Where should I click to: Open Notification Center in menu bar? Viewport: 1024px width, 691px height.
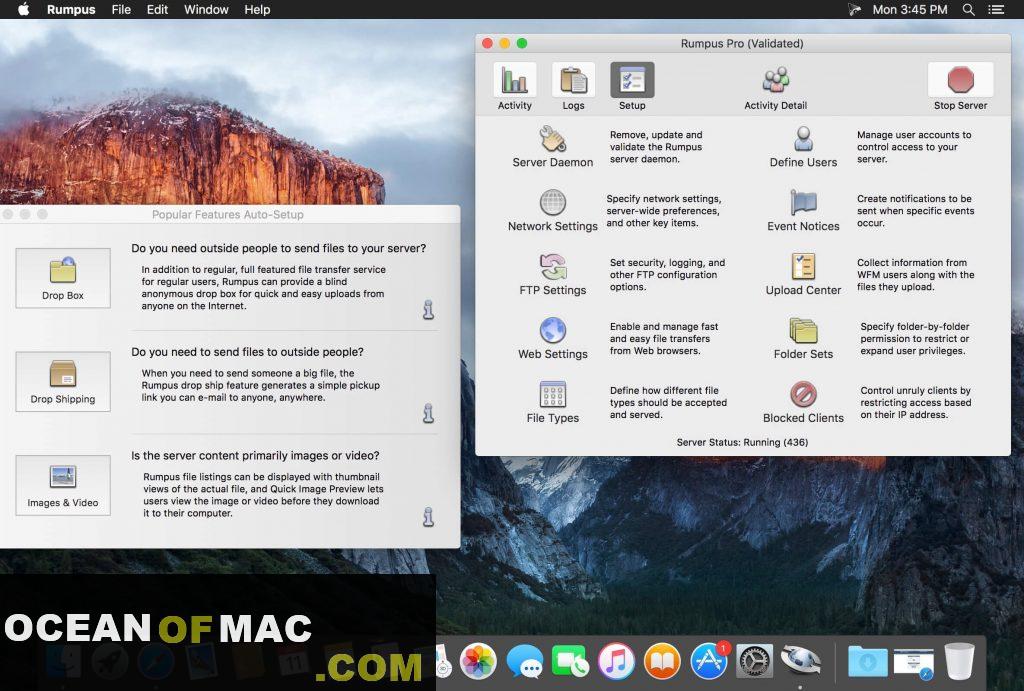[x=996, y=9]
